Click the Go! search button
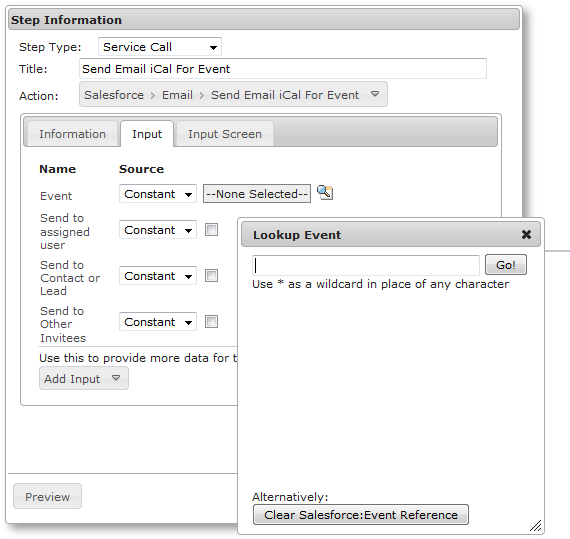The width and height of the screenshot is (570, 539). pos(506,265)
